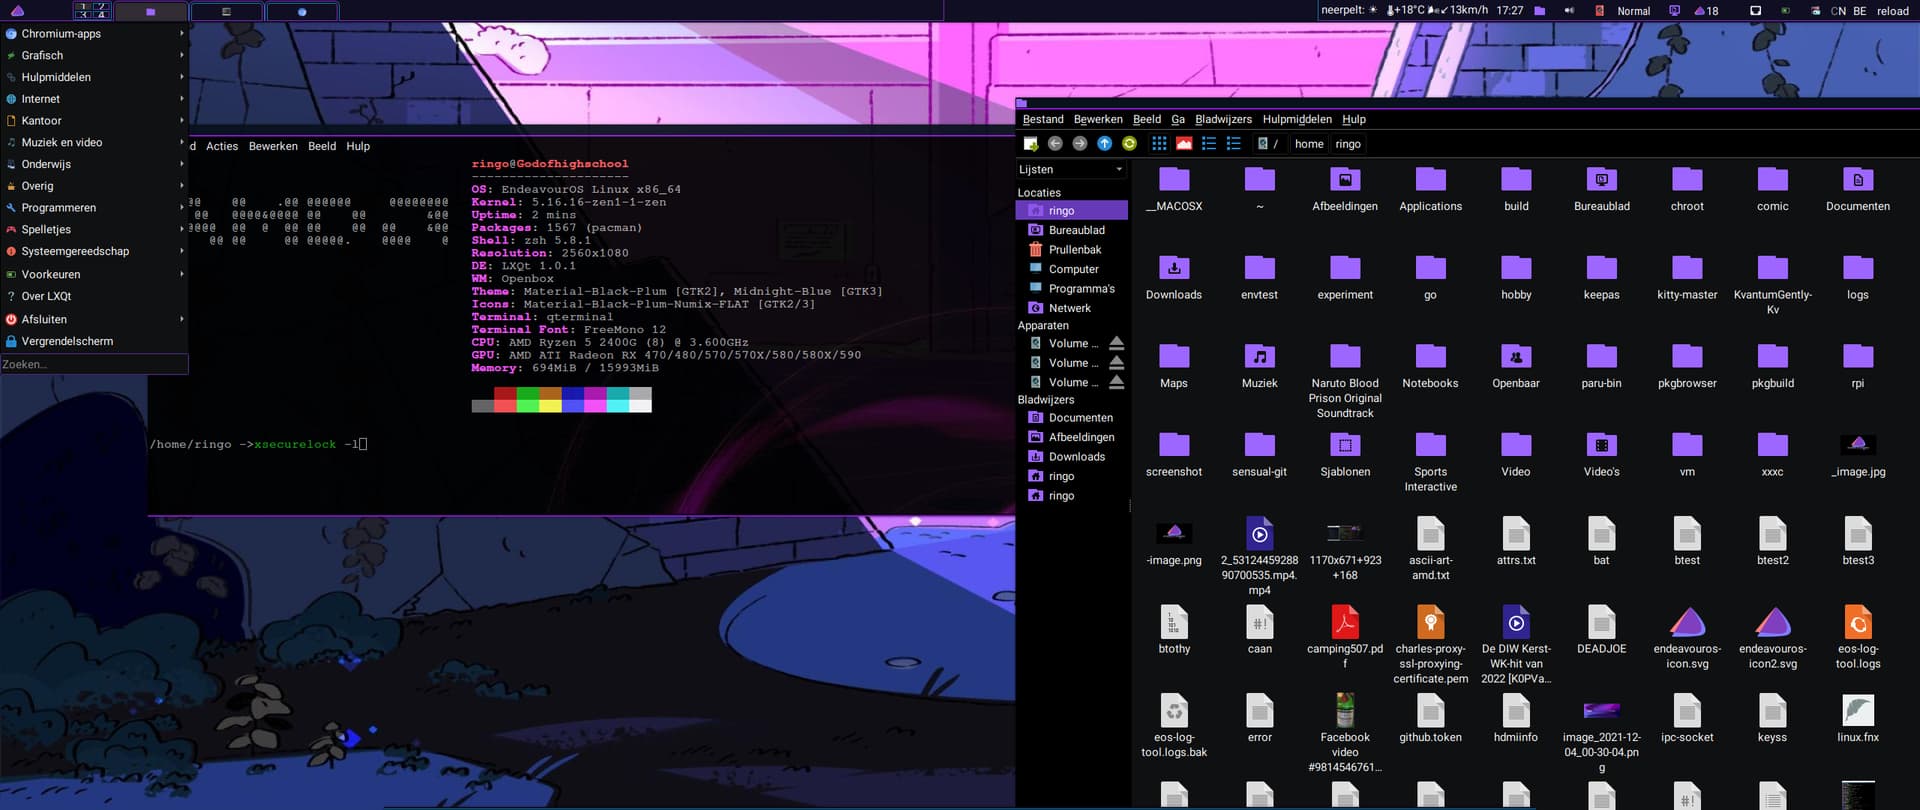Screen dimensions: 1920x810
Task: Open the Ga menu
Action: pyautogui.click(x=1178, y=119)
